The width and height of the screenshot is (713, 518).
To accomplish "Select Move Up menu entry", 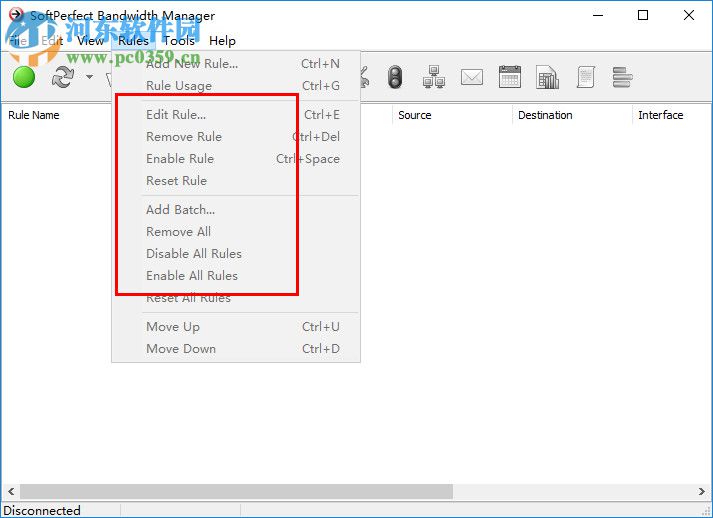I will point(236,327).
